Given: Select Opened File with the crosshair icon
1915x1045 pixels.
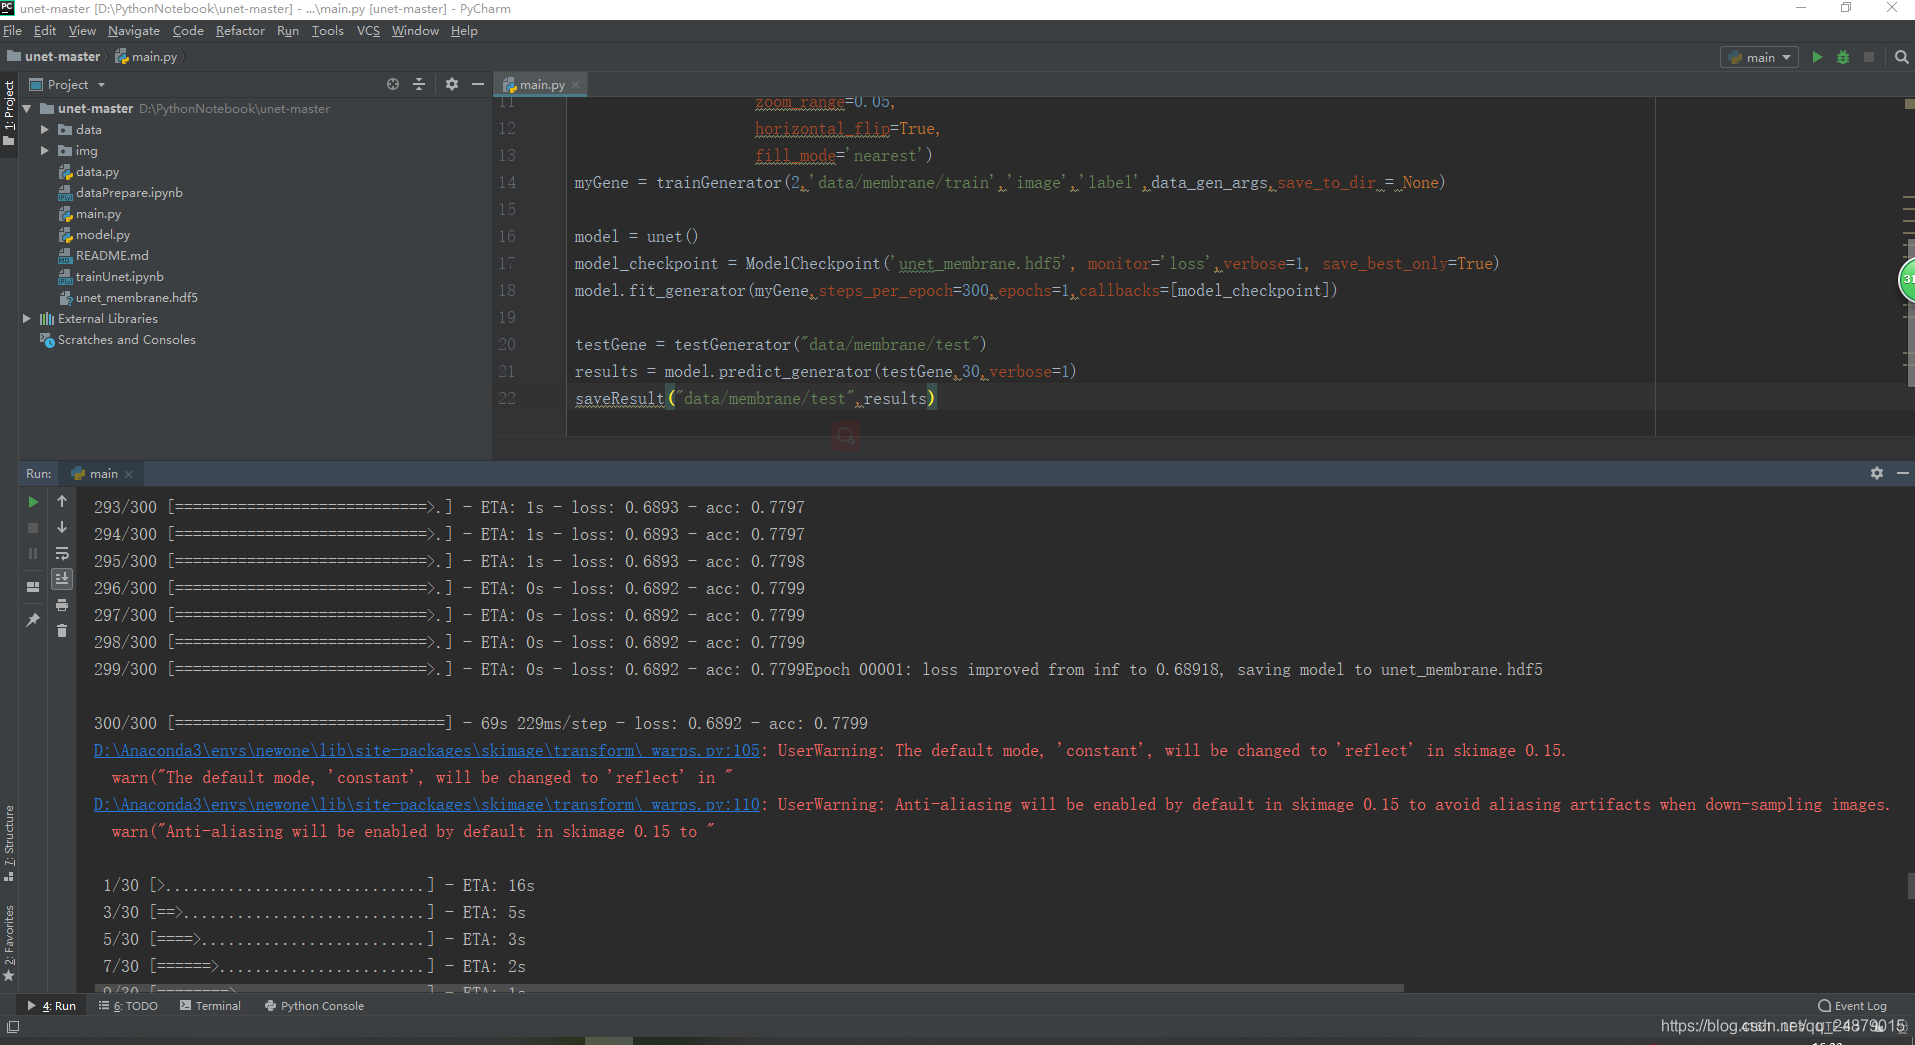Looking at the screenshot, I should [392, 84].
